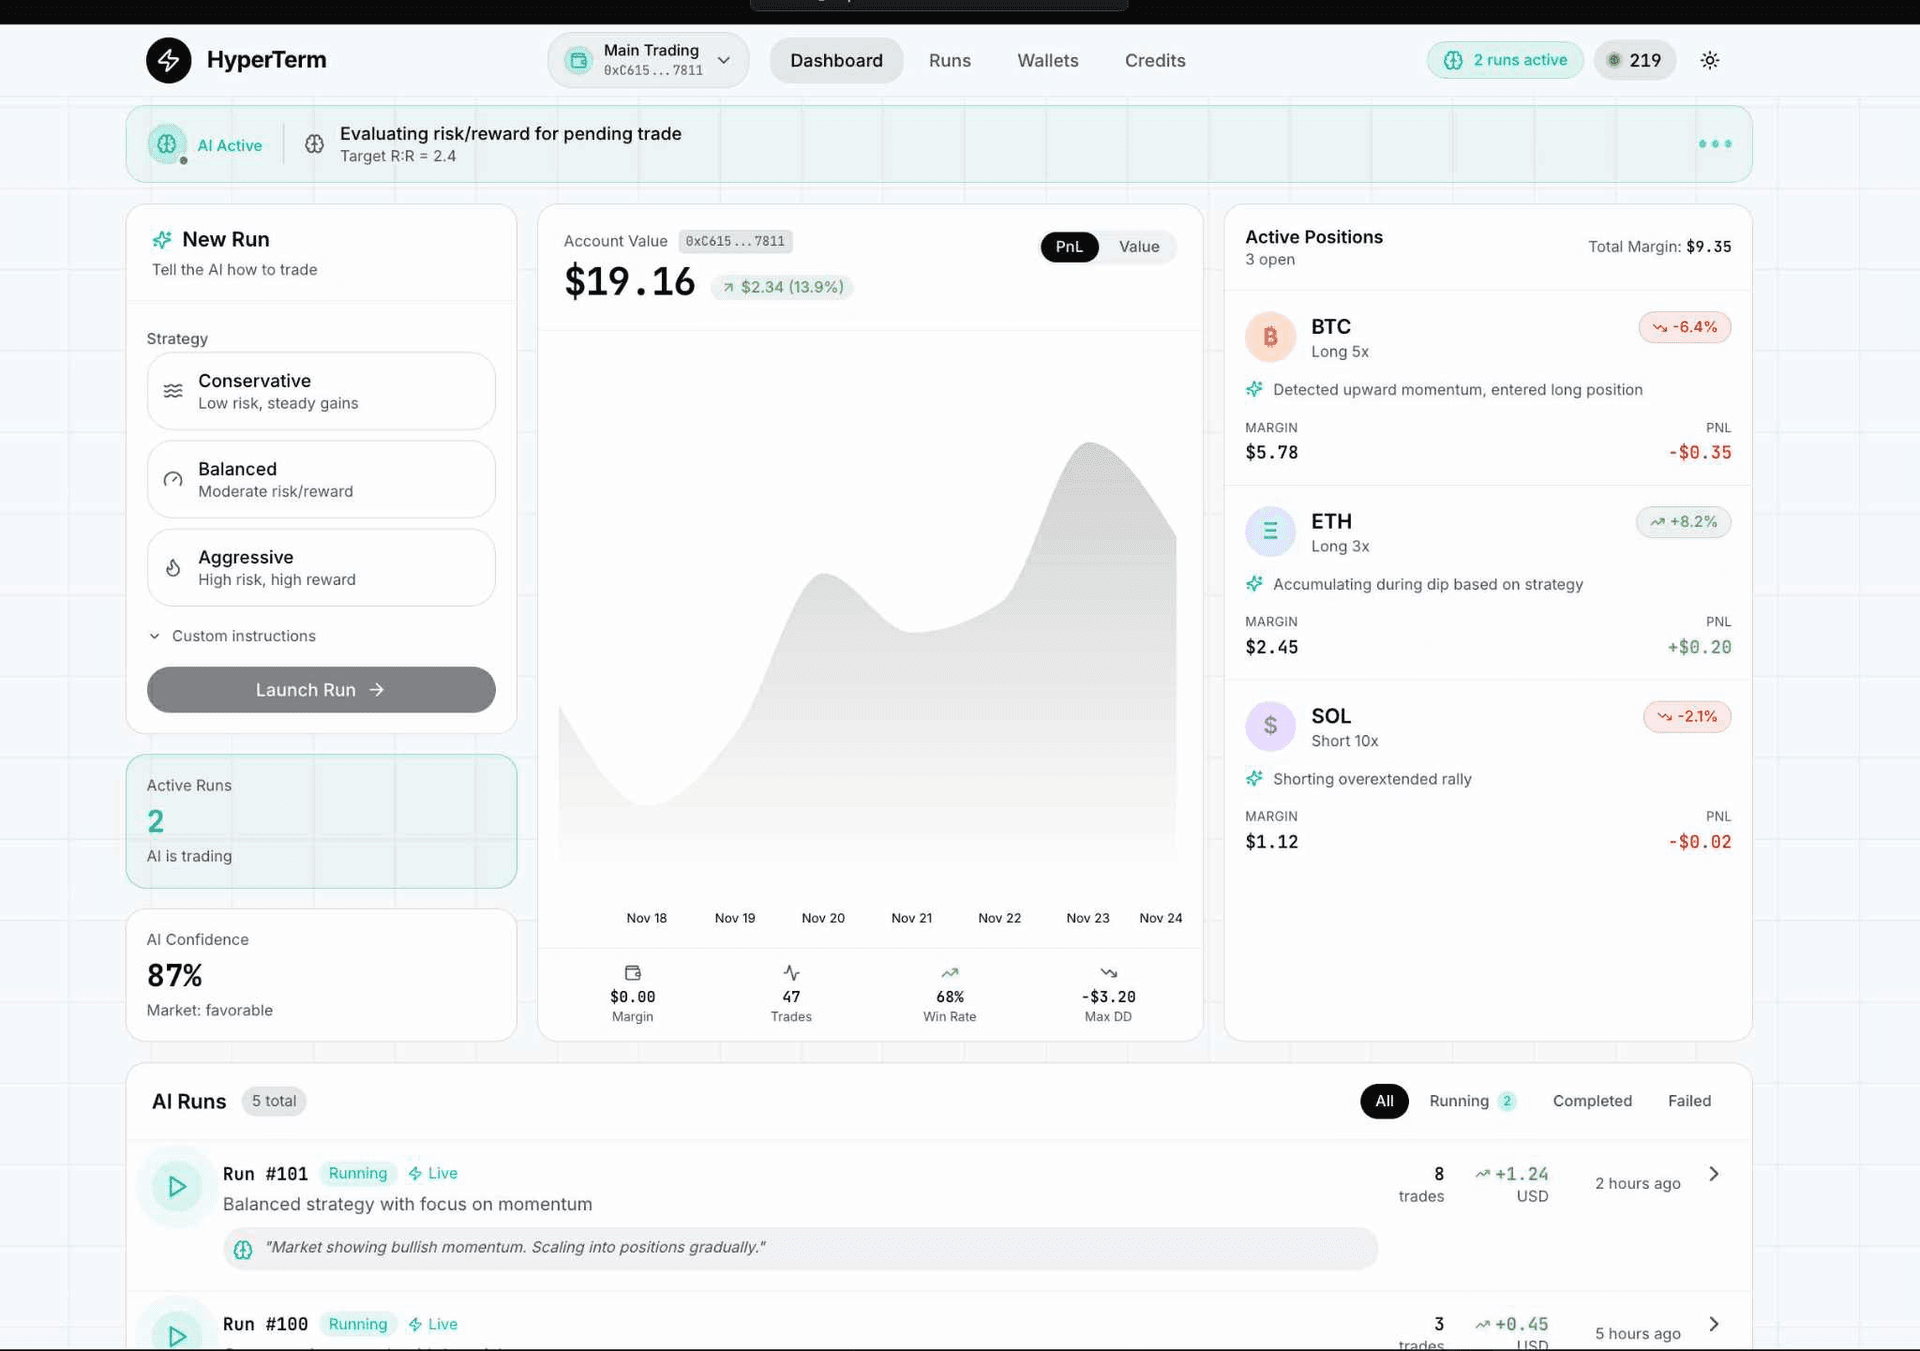Click the -6.4% badge on BTC position
The width and height of the screenshot is (1920, 1351).
point(1685,327)
